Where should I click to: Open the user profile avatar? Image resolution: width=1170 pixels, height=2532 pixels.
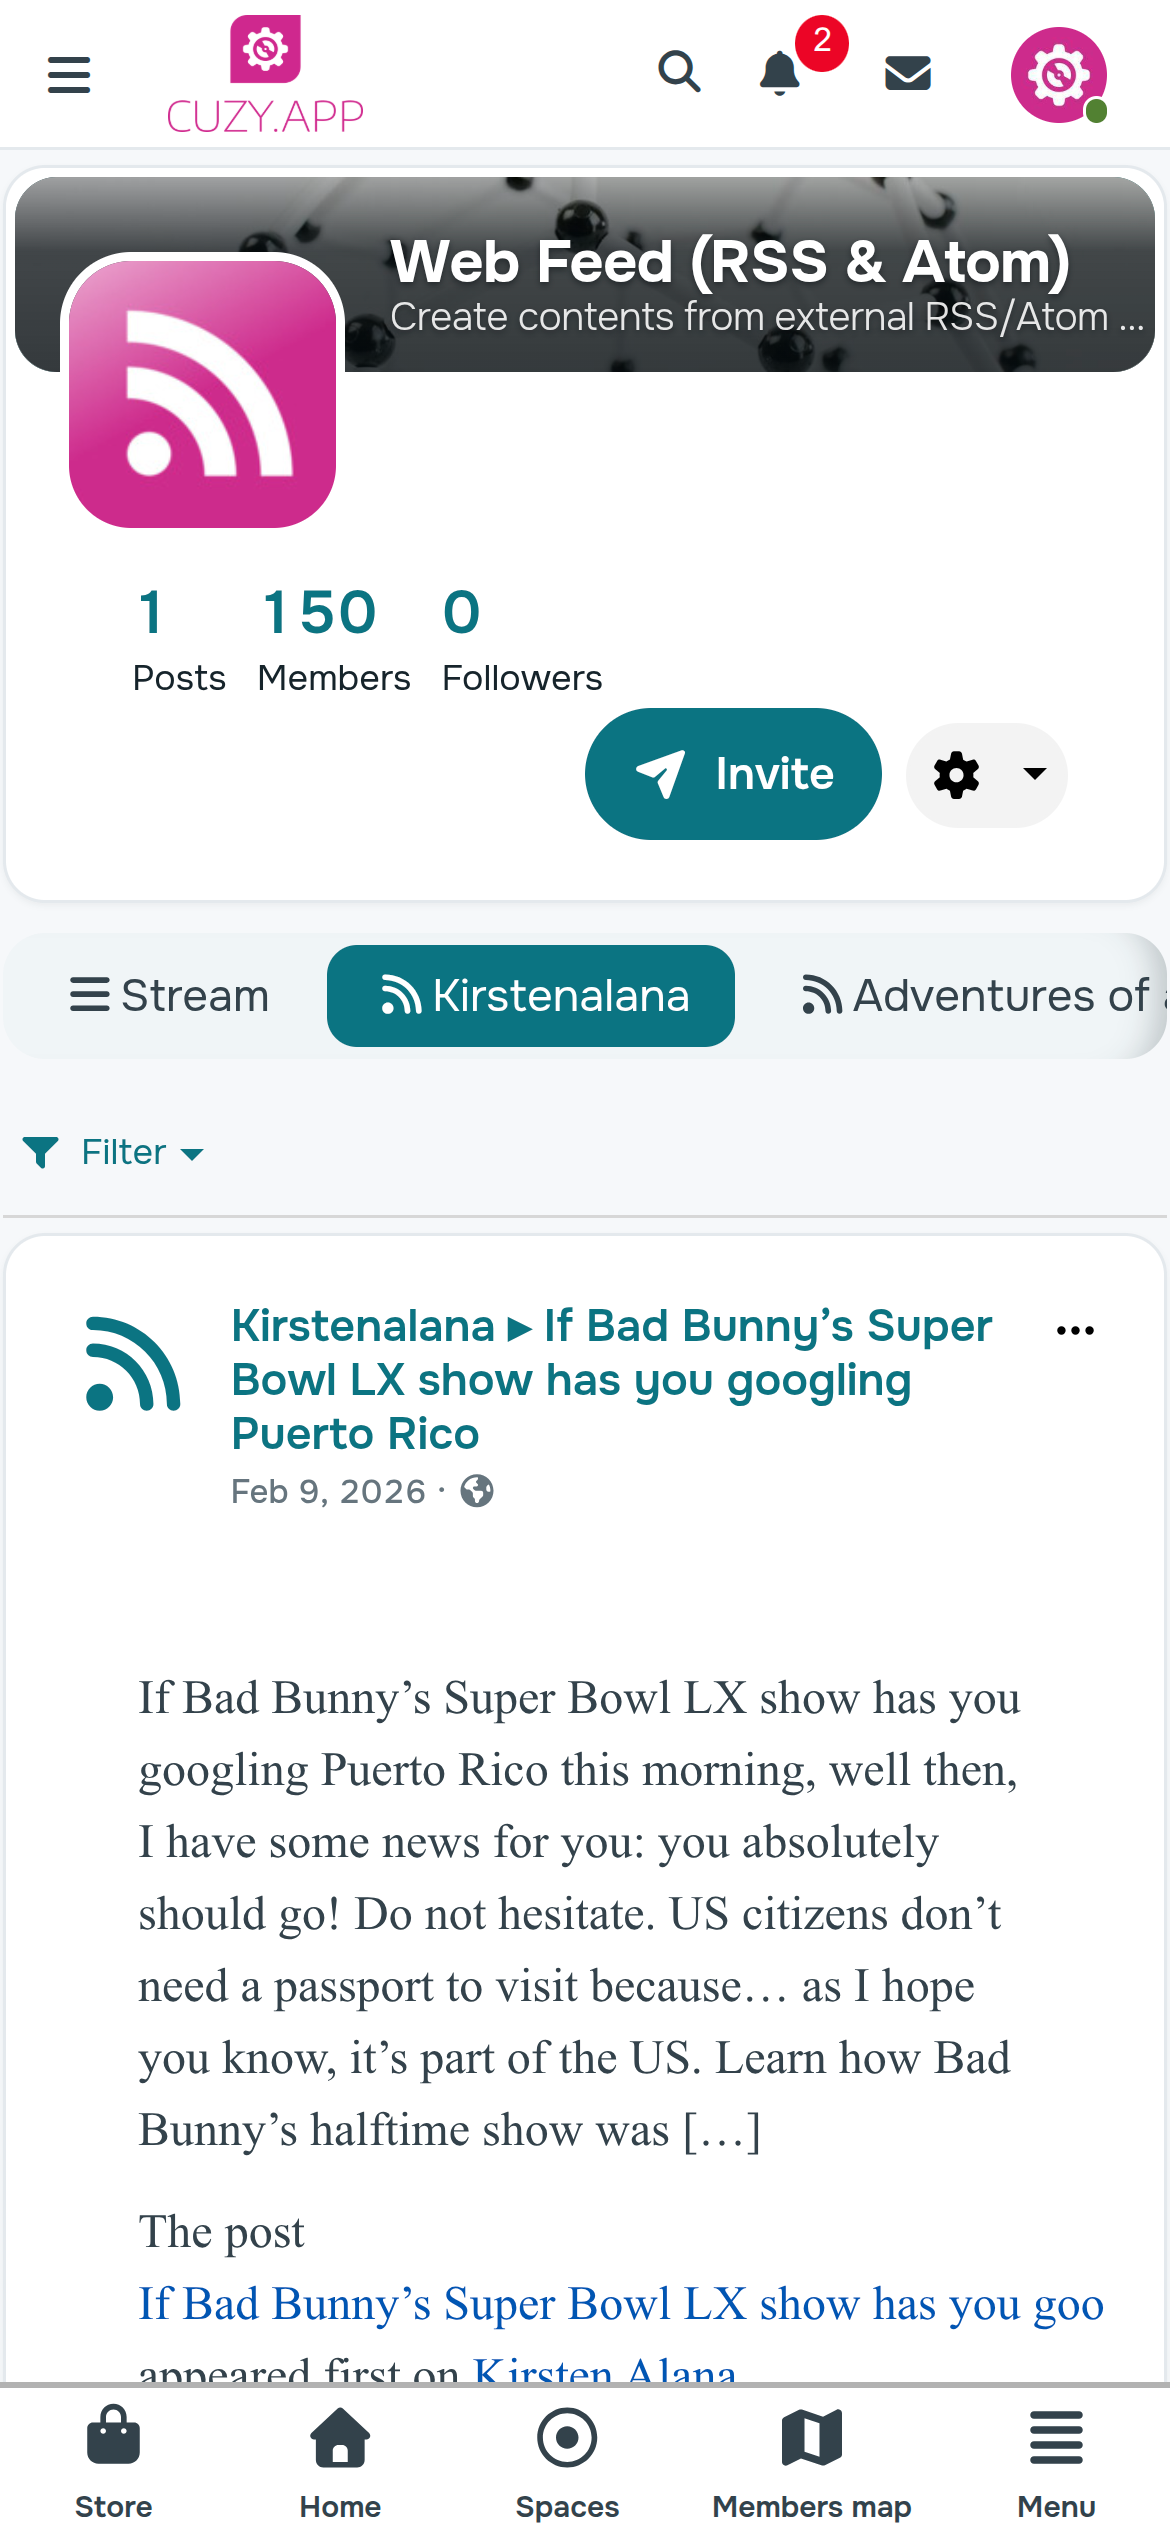[x=1059, y=75]
